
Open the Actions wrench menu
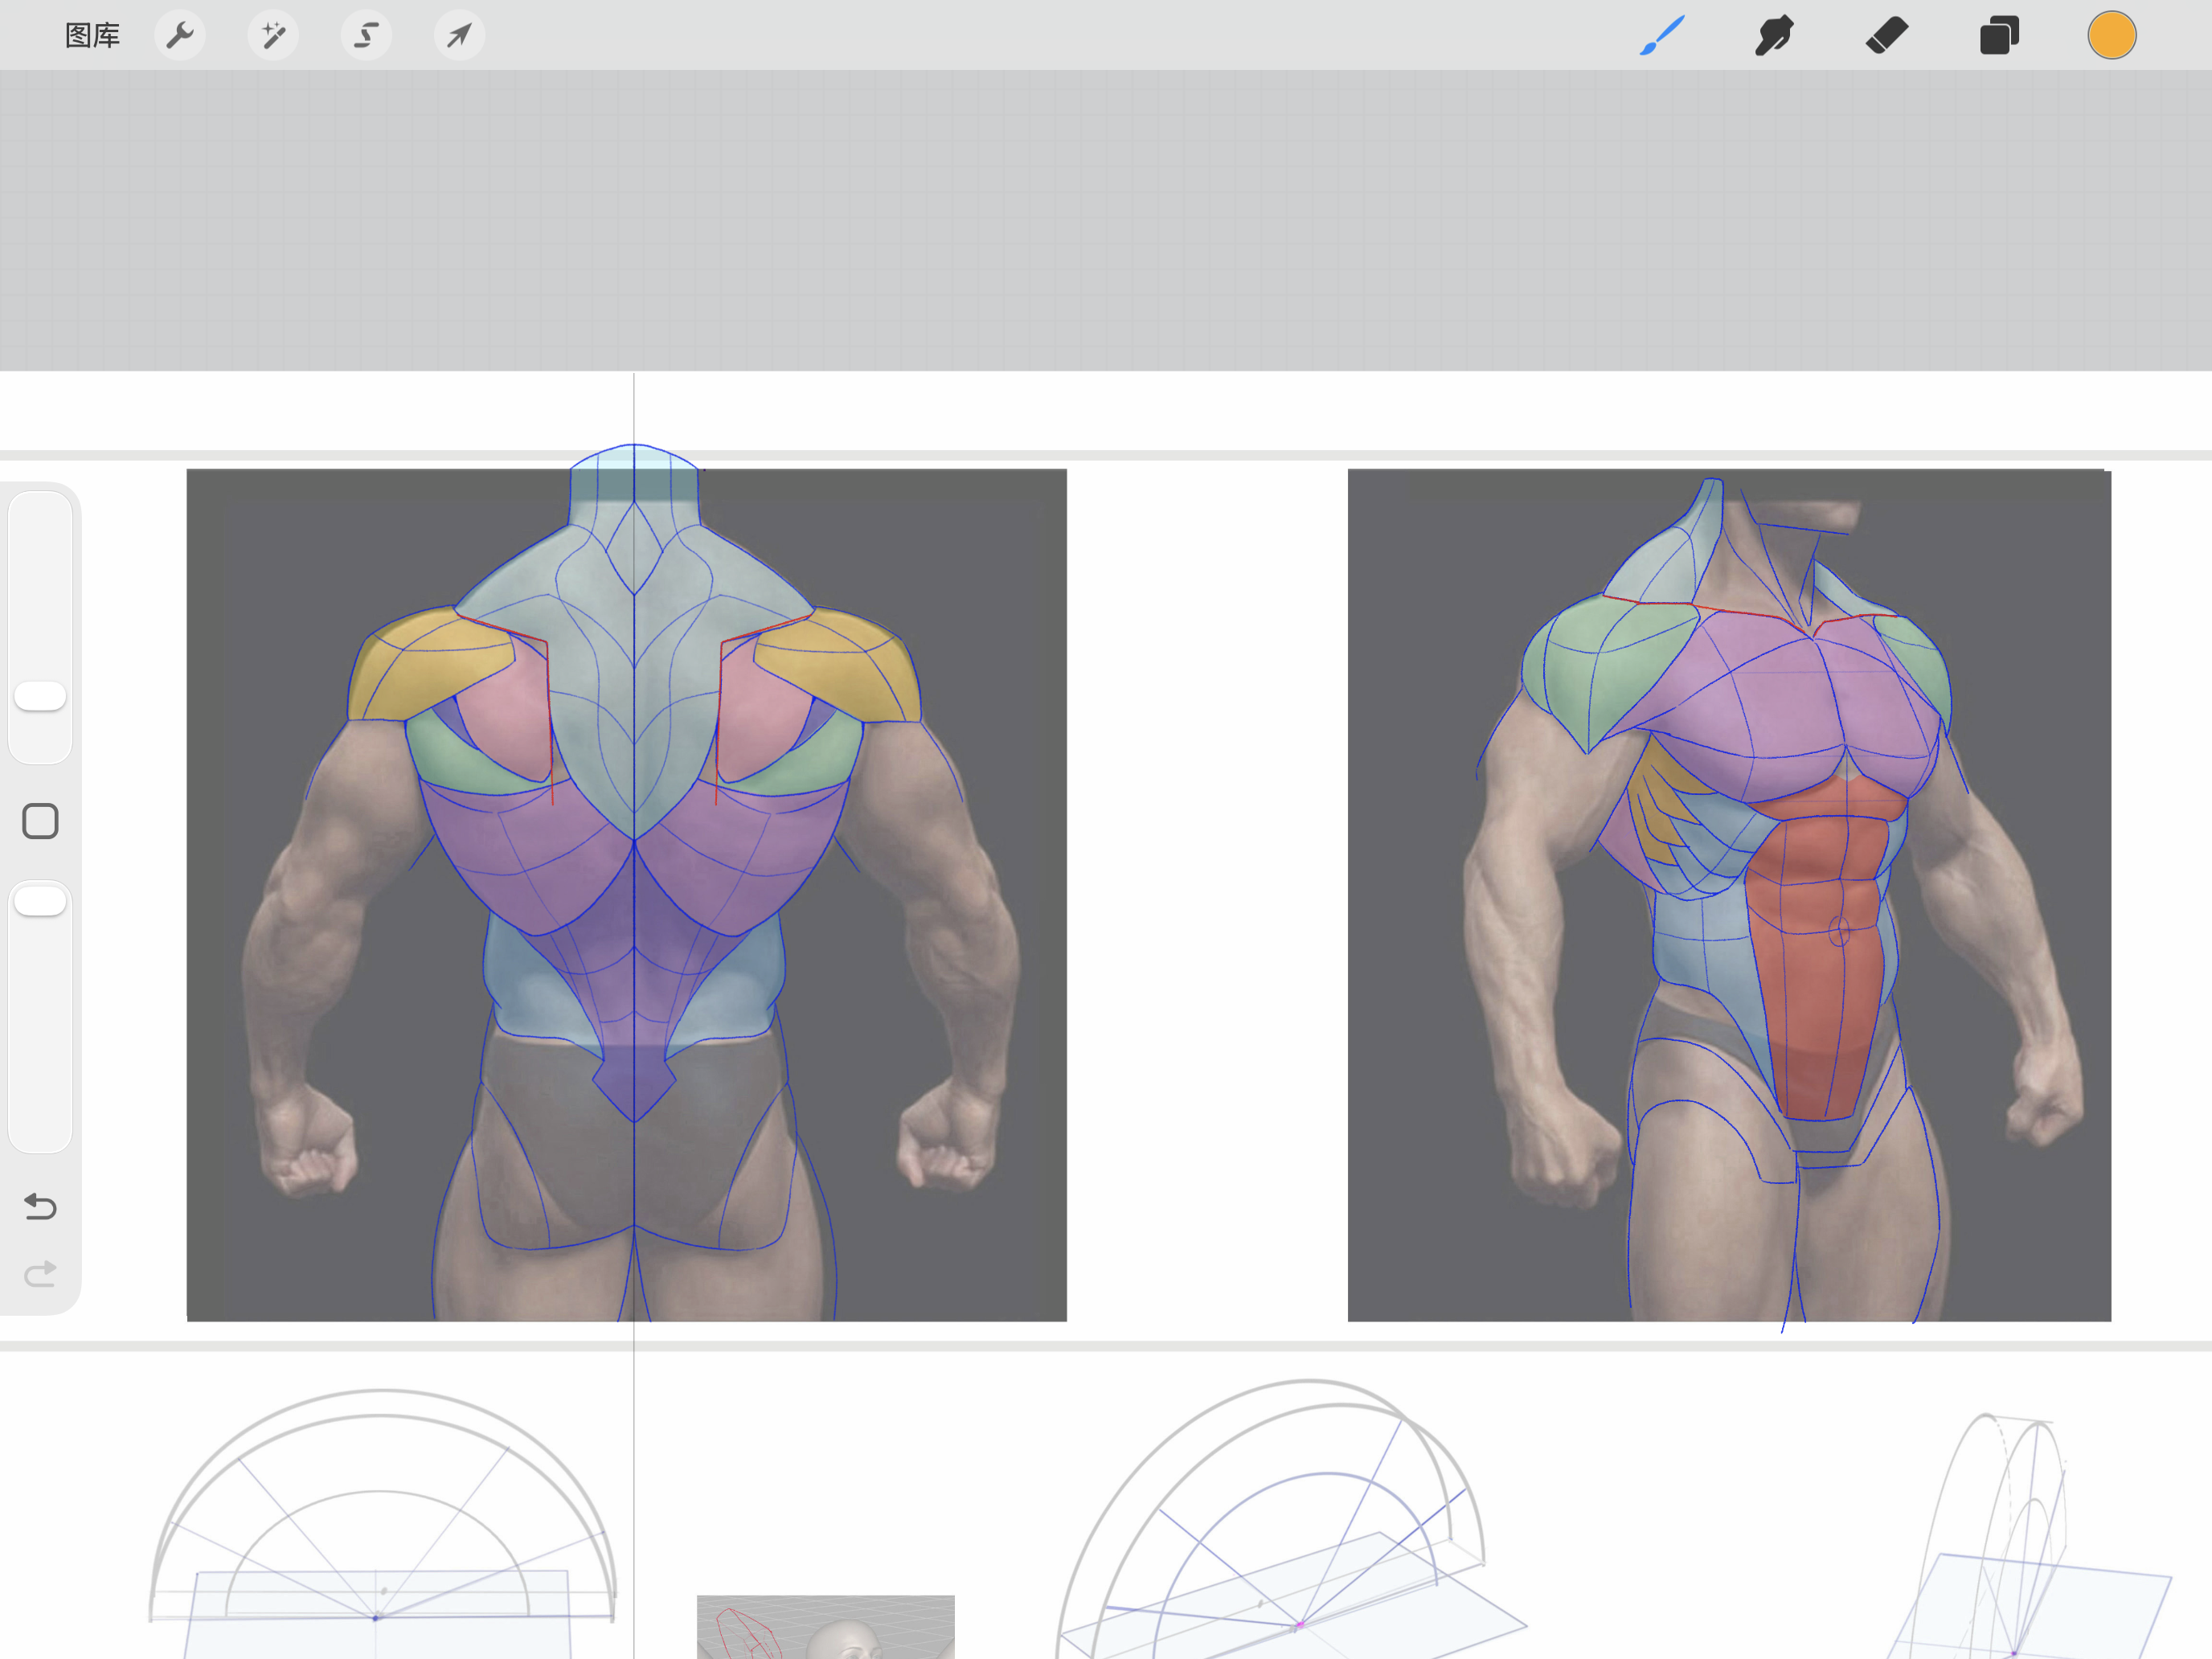[180, 36]
